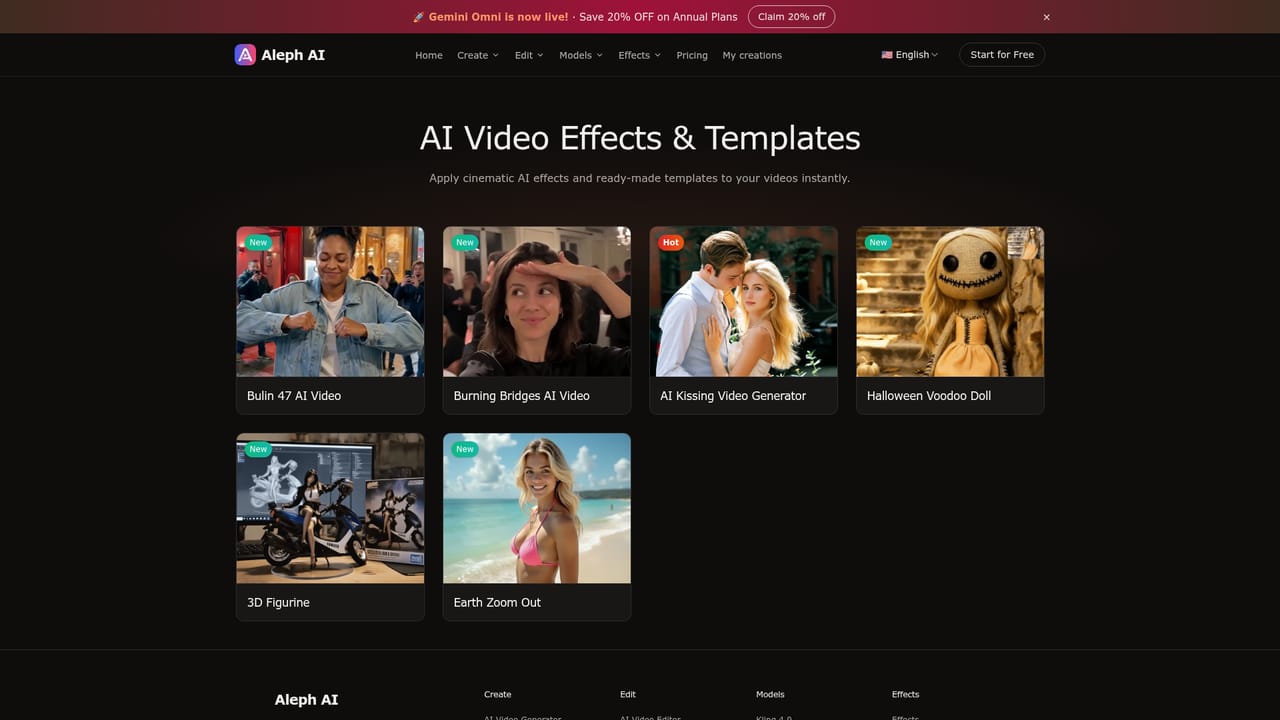Click the footer Effects heading

point(905,694)
